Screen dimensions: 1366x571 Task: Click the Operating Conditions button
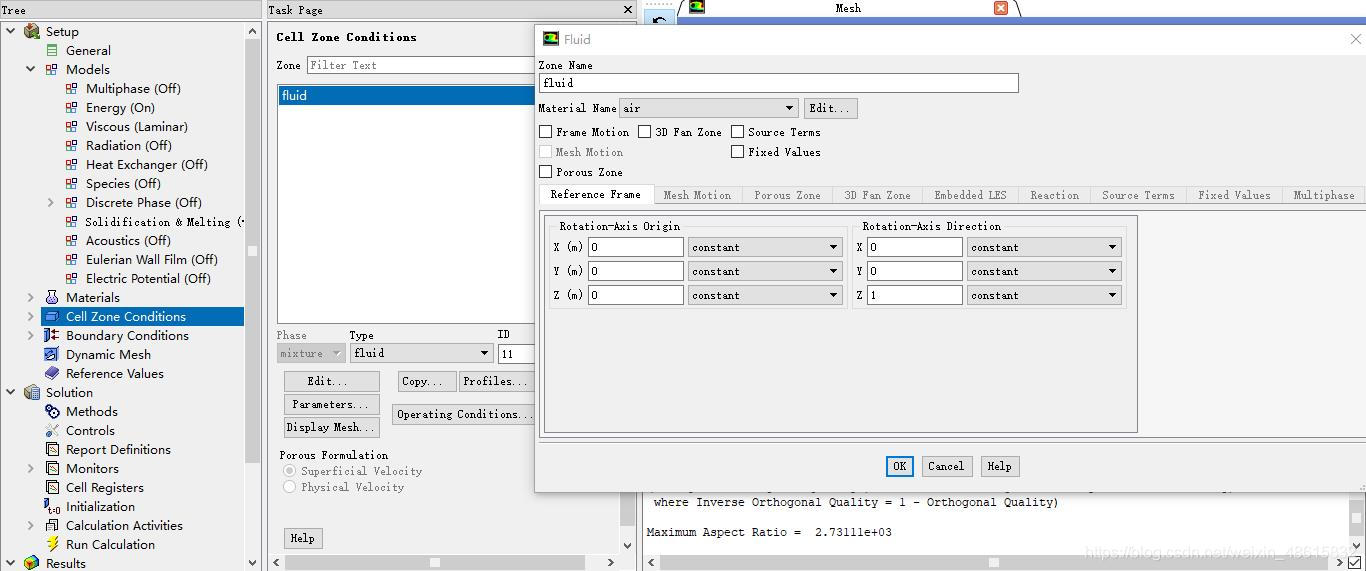[x=463, y=414]
